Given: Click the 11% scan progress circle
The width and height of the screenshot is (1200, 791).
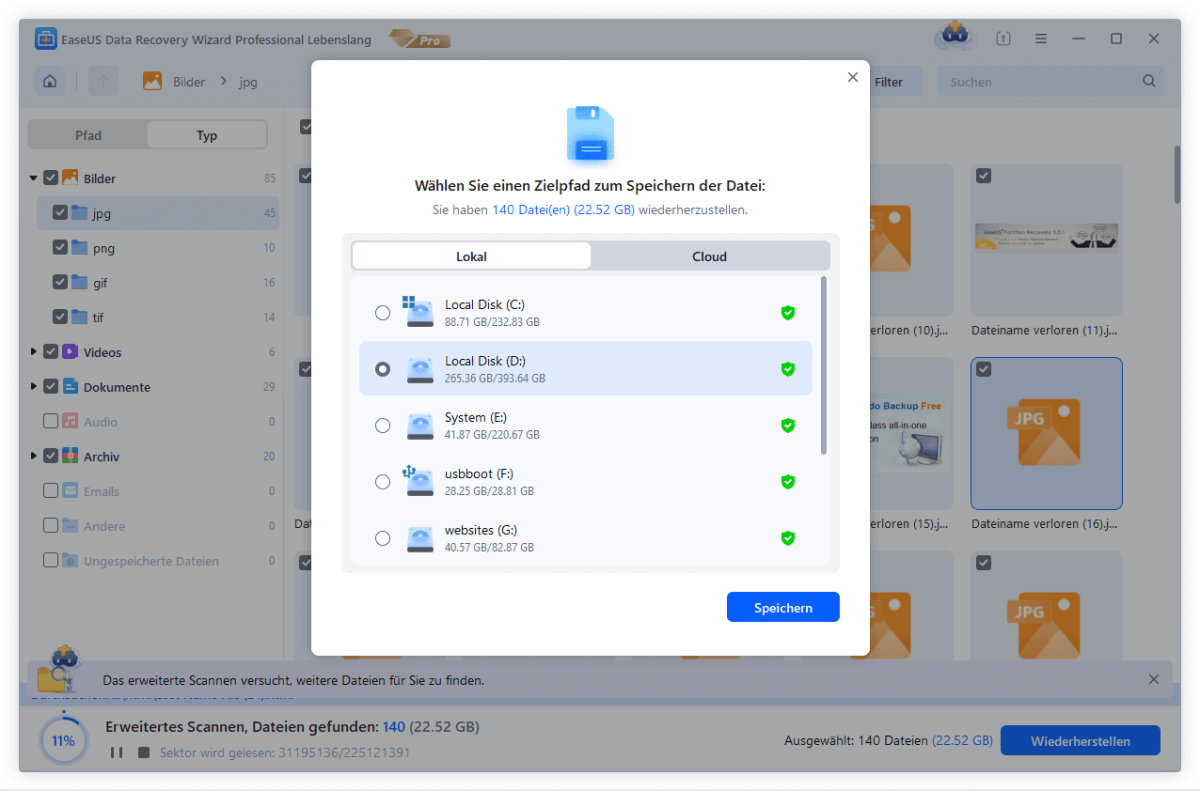Looking at the screenshot, I should [64, 741].
